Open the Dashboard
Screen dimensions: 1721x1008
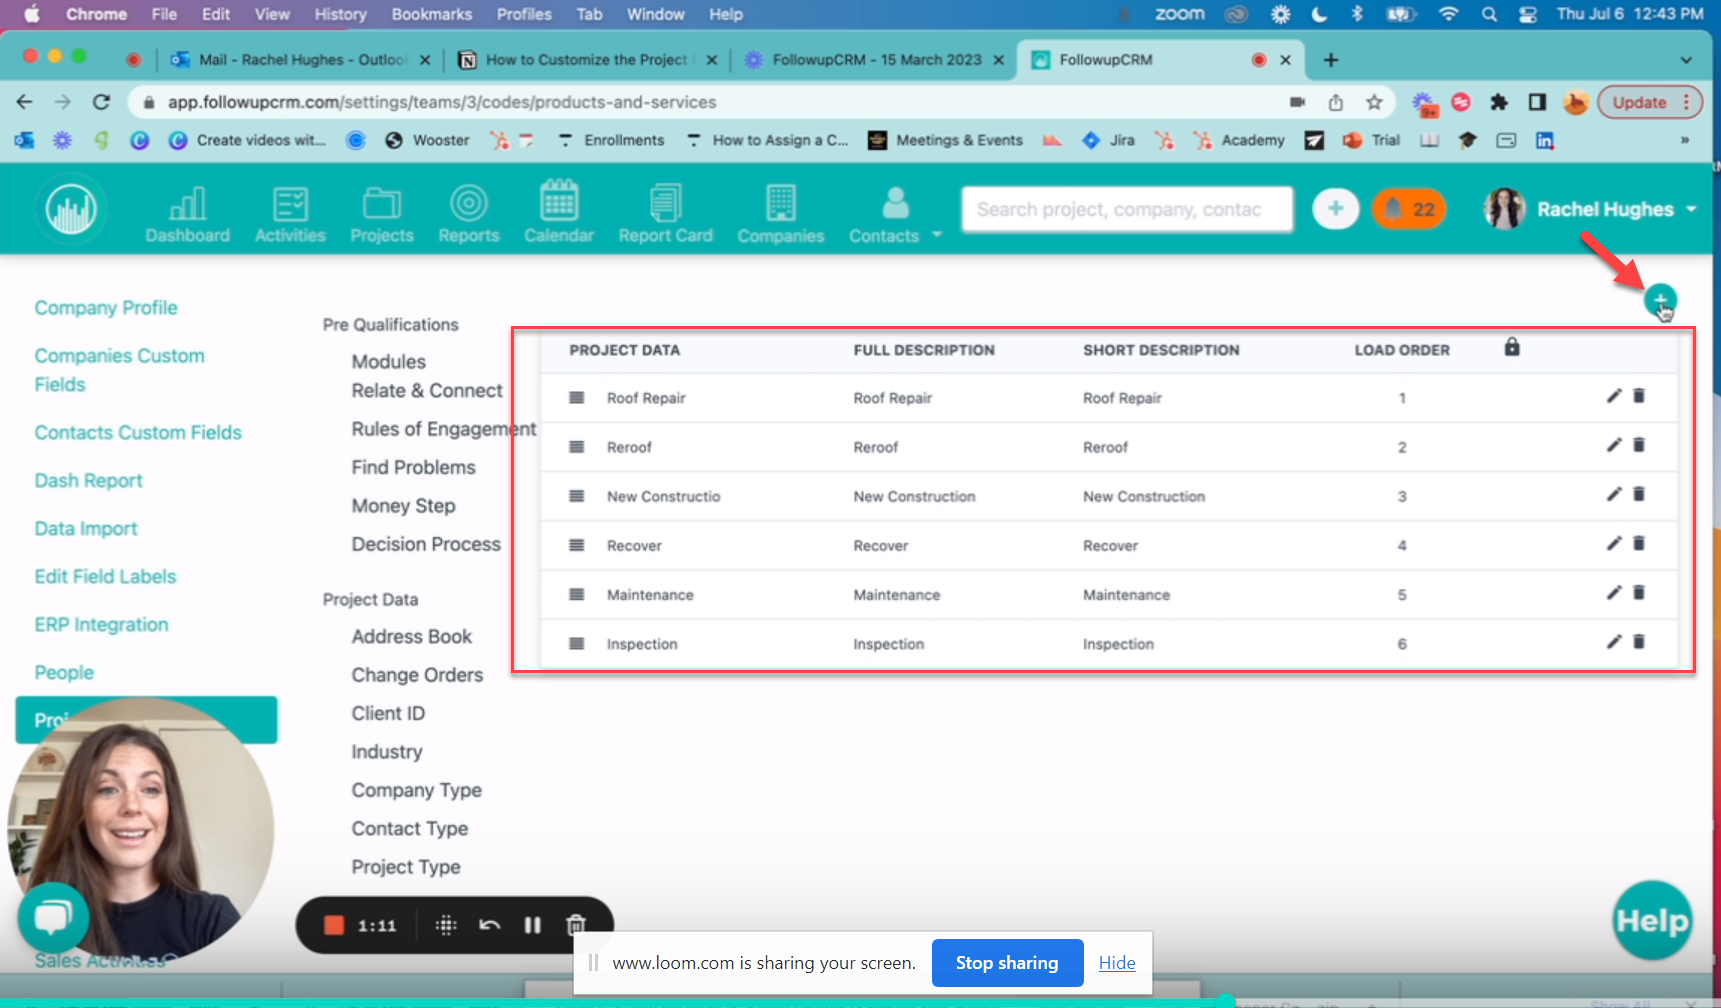point(187,211)
